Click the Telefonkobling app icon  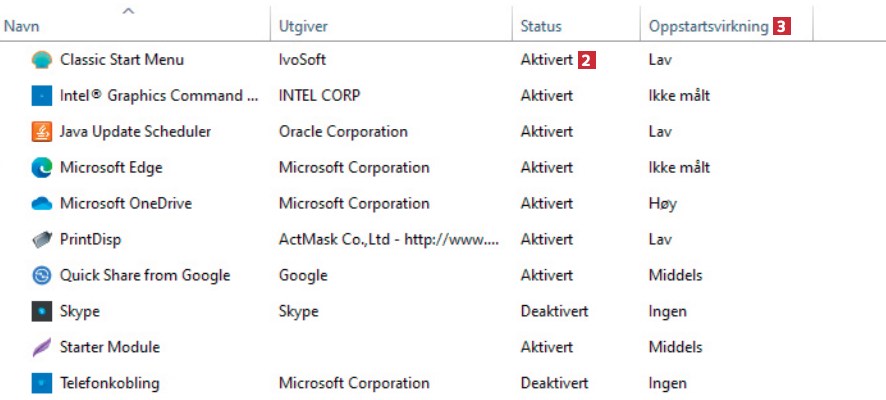42,384
